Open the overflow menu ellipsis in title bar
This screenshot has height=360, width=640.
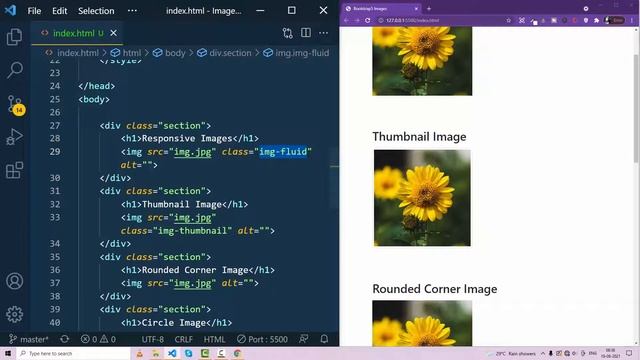click(132, 11)
